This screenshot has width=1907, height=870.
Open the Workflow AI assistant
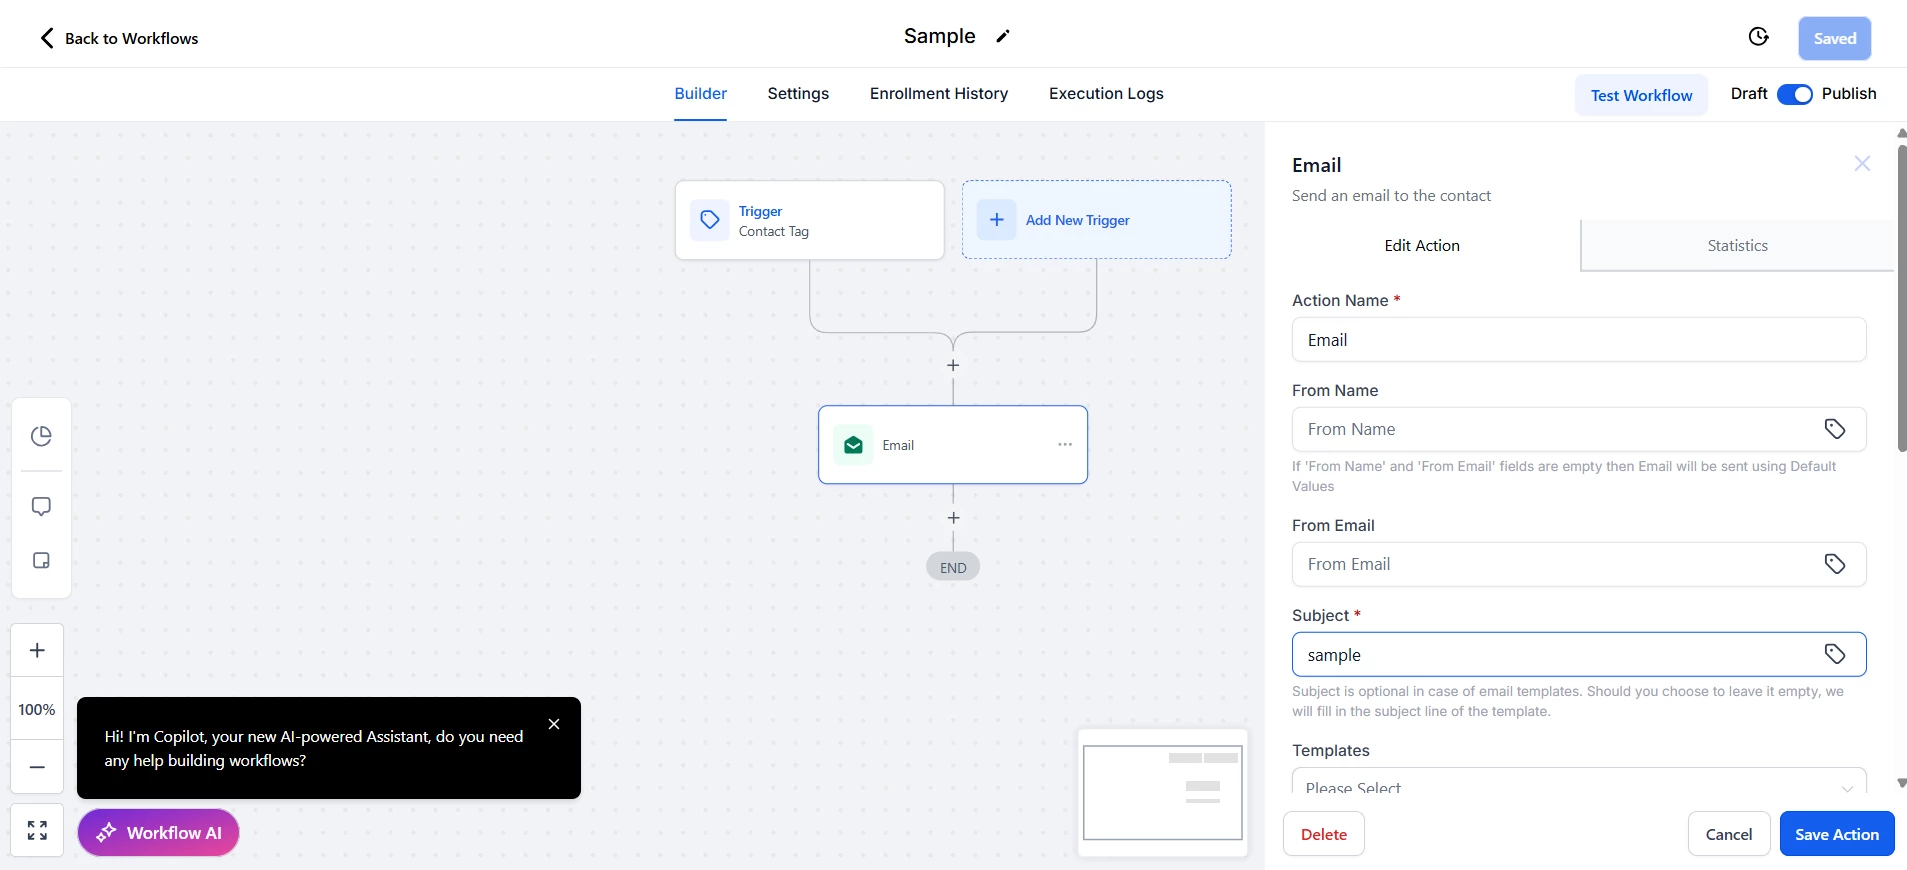point(158,832)
